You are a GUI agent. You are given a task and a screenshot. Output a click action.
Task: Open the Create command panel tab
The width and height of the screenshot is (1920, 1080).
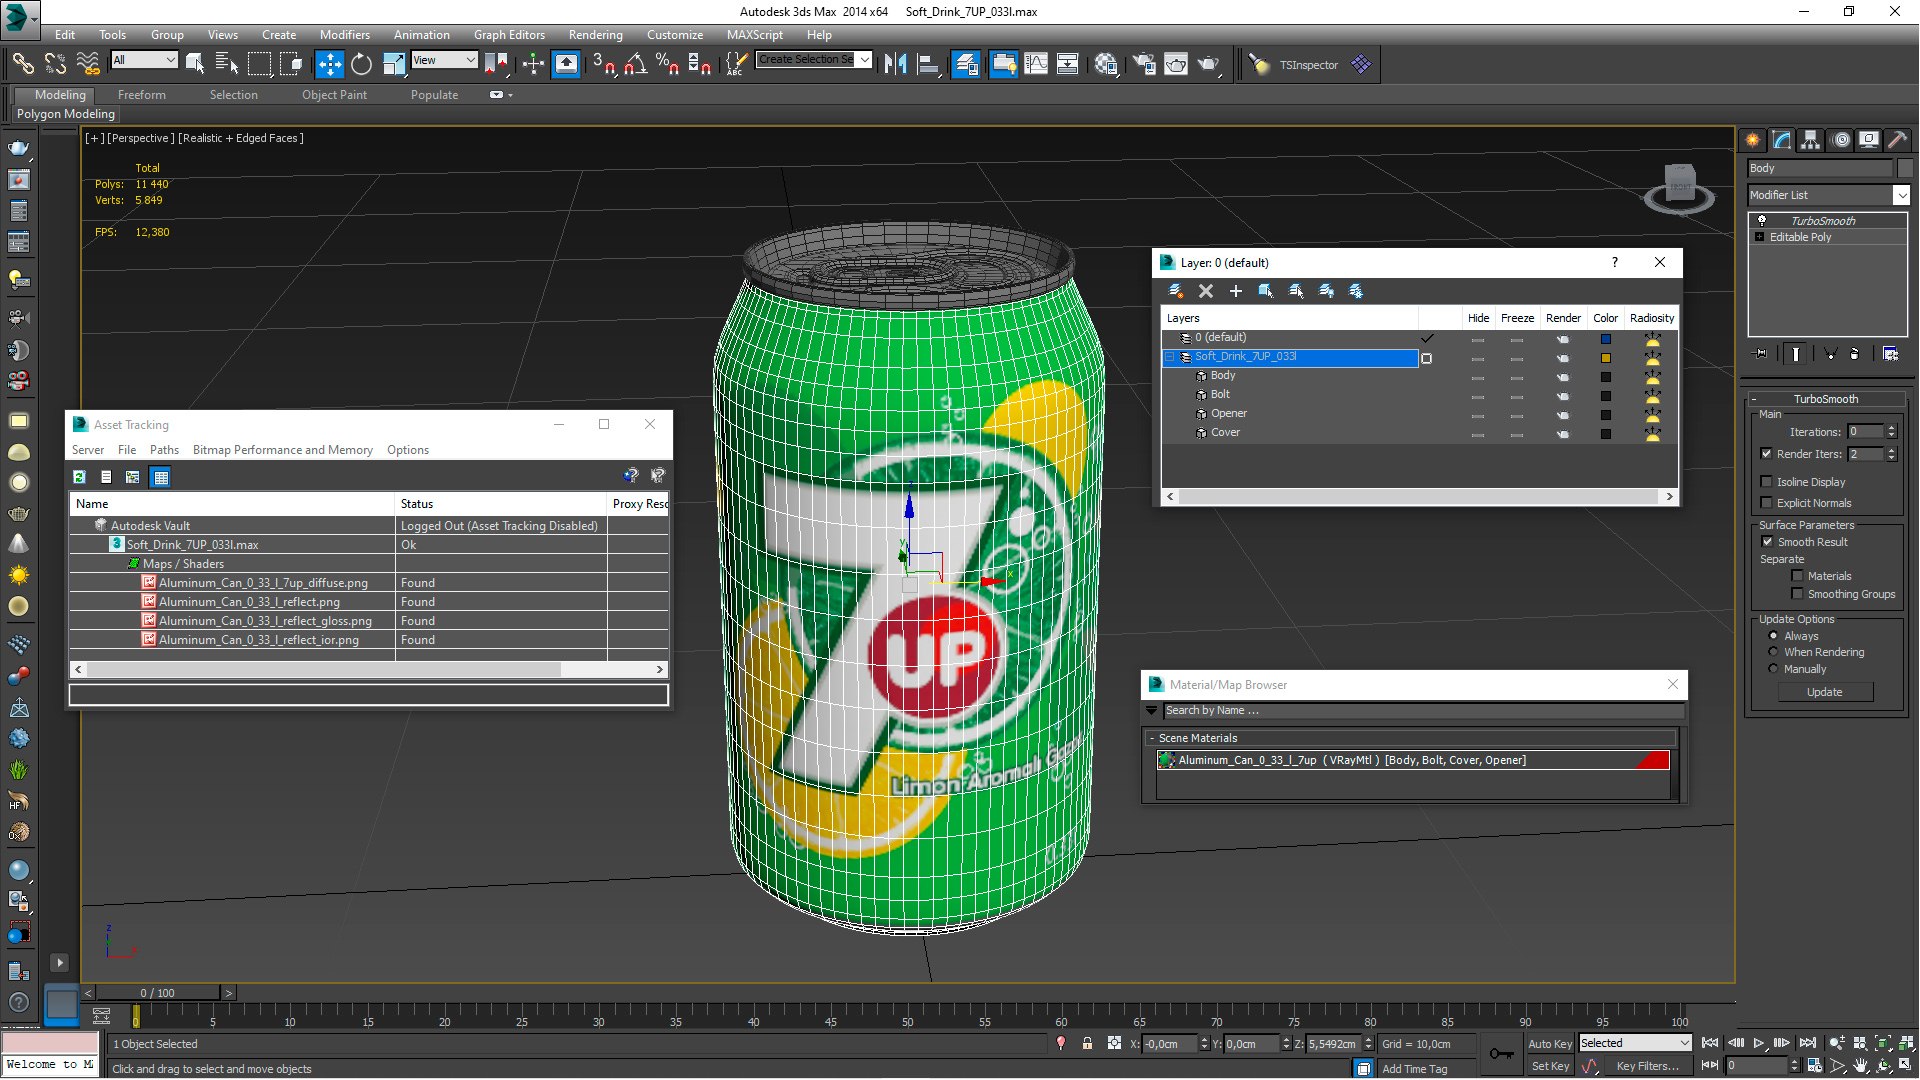pyautogui.click(x=1753, y=140)
